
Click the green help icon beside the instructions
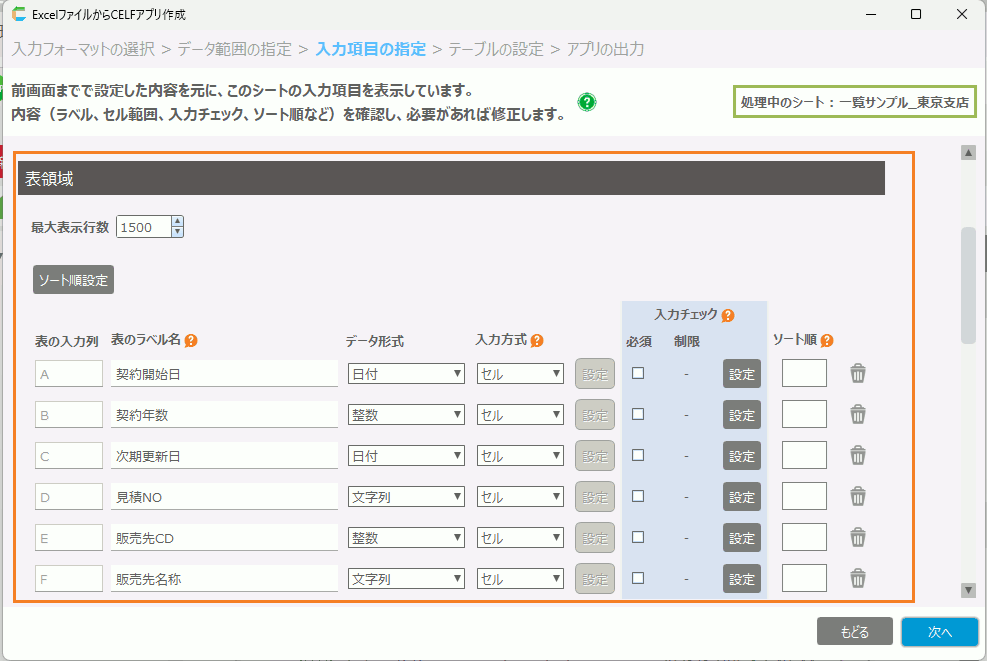click(x=587, y=102)
